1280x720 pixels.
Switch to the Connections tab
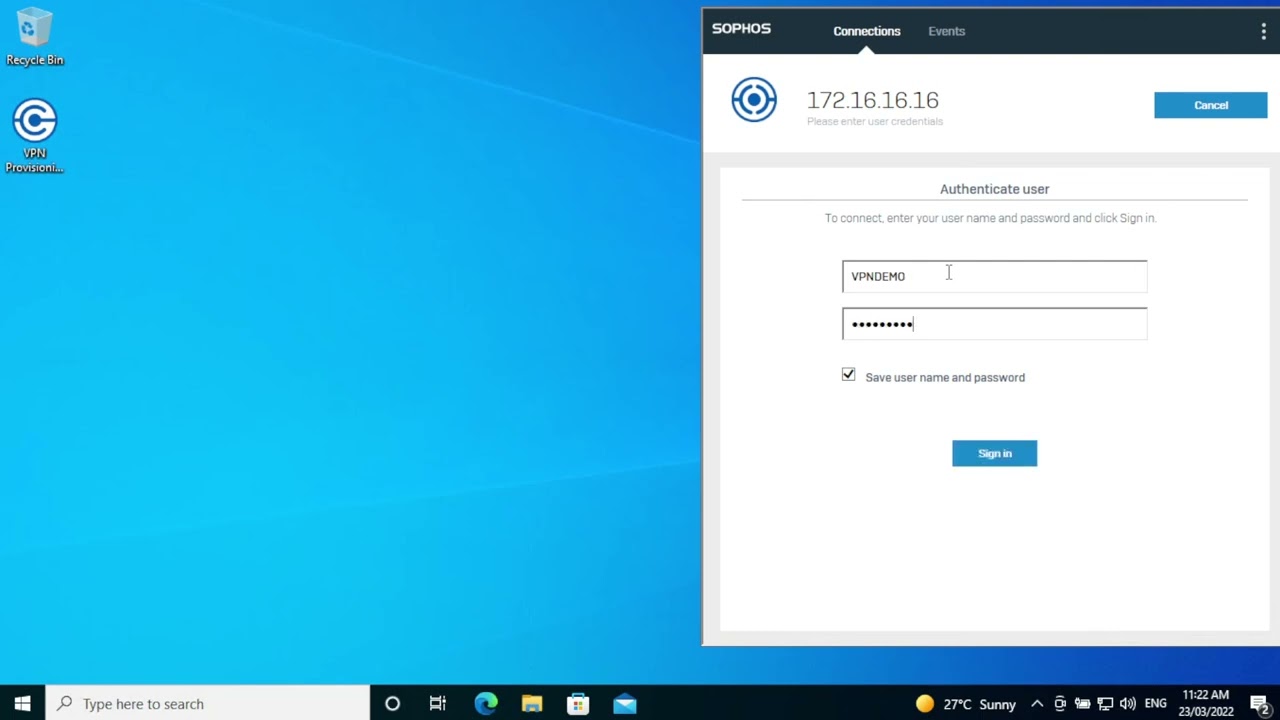[x=867, y=31]
